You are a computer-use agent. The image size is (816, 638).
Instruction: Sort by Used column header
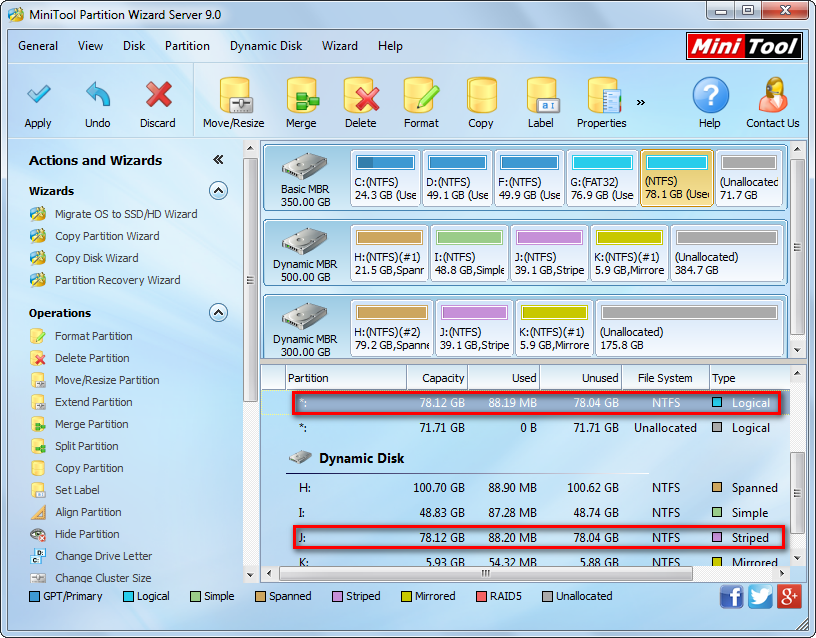[x=504, y=378]
